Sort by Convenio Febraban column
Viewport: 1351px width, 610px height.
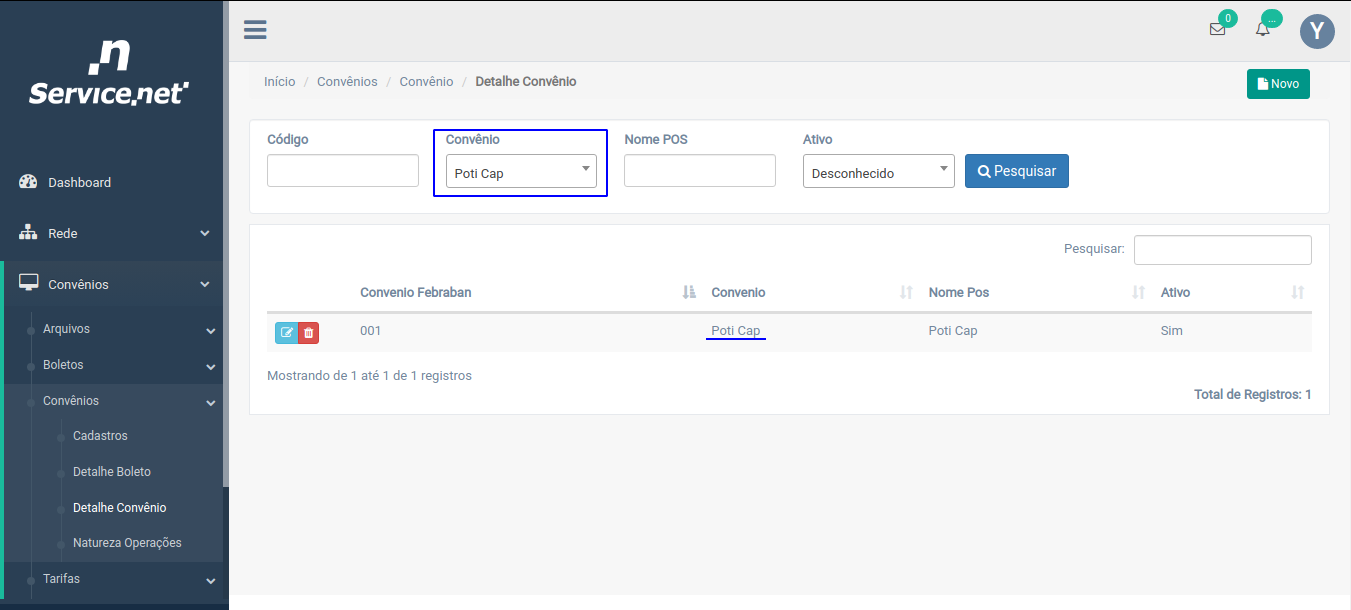(x=416, y=293)
